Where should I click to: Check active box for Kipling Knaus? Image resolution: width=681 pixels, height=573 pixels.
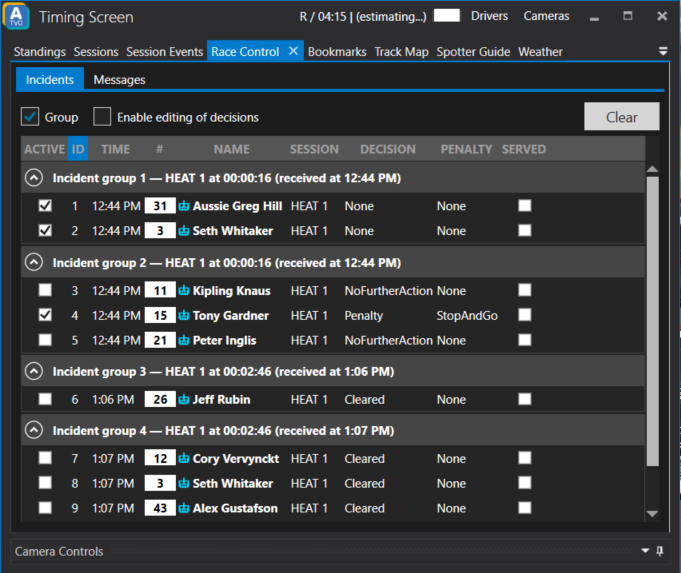pos(45,290)
